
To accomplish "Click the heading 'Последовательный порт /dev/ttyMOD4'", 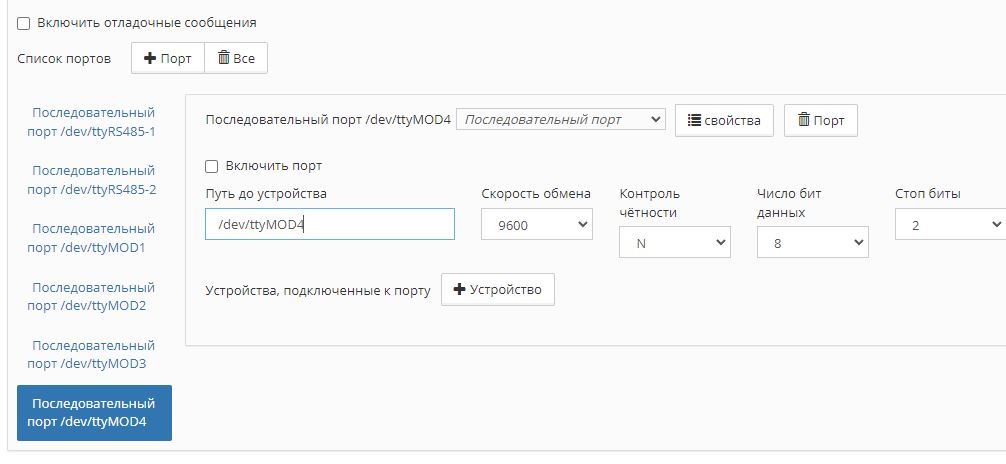I will coord(328,120).
